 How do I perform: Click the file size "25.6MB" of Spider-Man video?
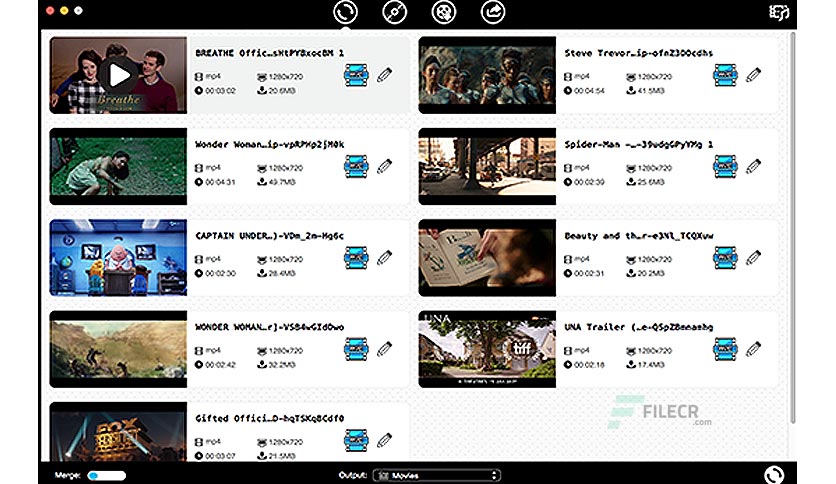[651, 182]
